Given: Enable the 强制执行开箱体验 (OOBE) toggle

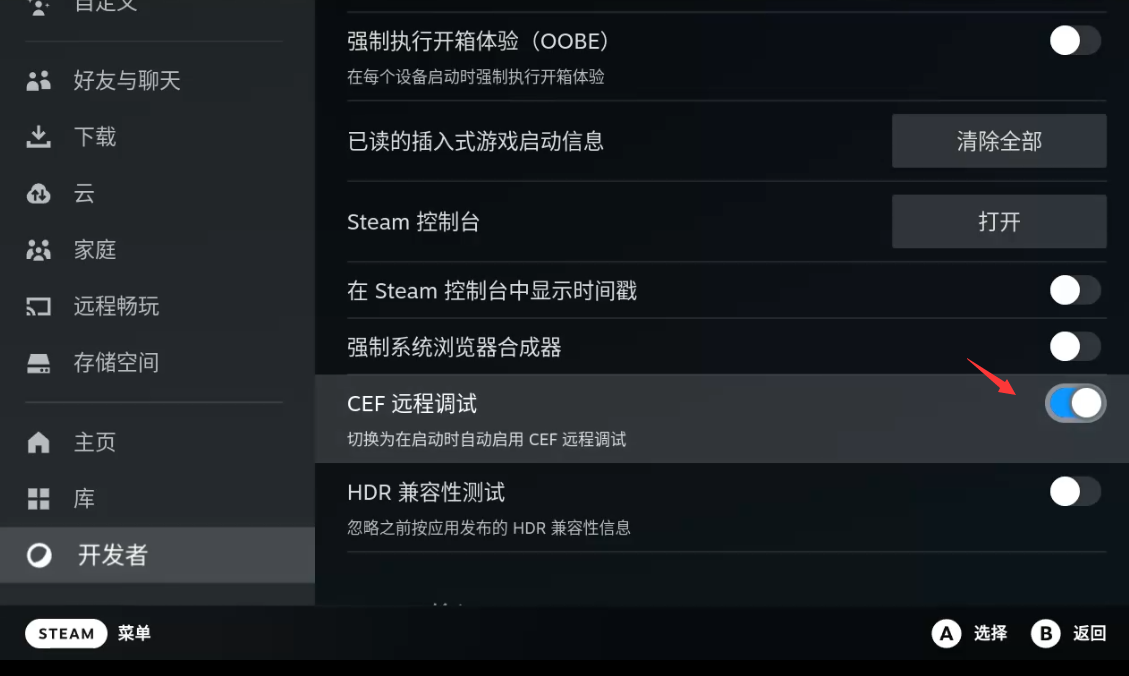Looking at the screenshot, I should tap(1075, 41).
